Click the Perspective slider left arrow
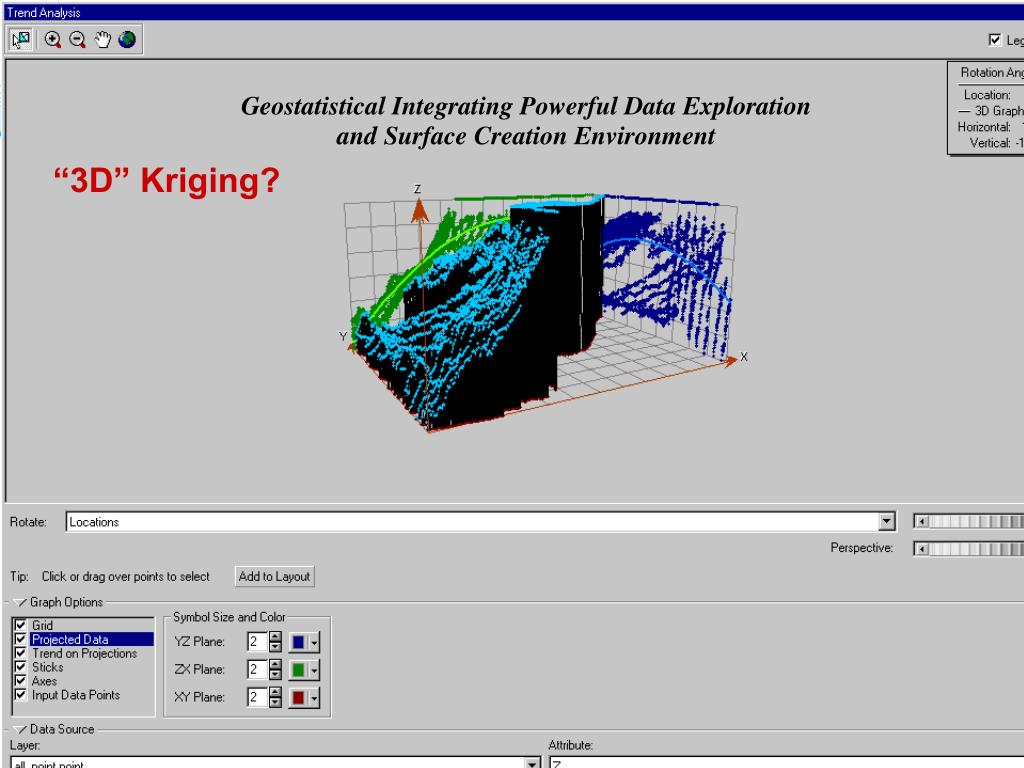The height and width of the screenshot is (768, 1024). [921, 549]
